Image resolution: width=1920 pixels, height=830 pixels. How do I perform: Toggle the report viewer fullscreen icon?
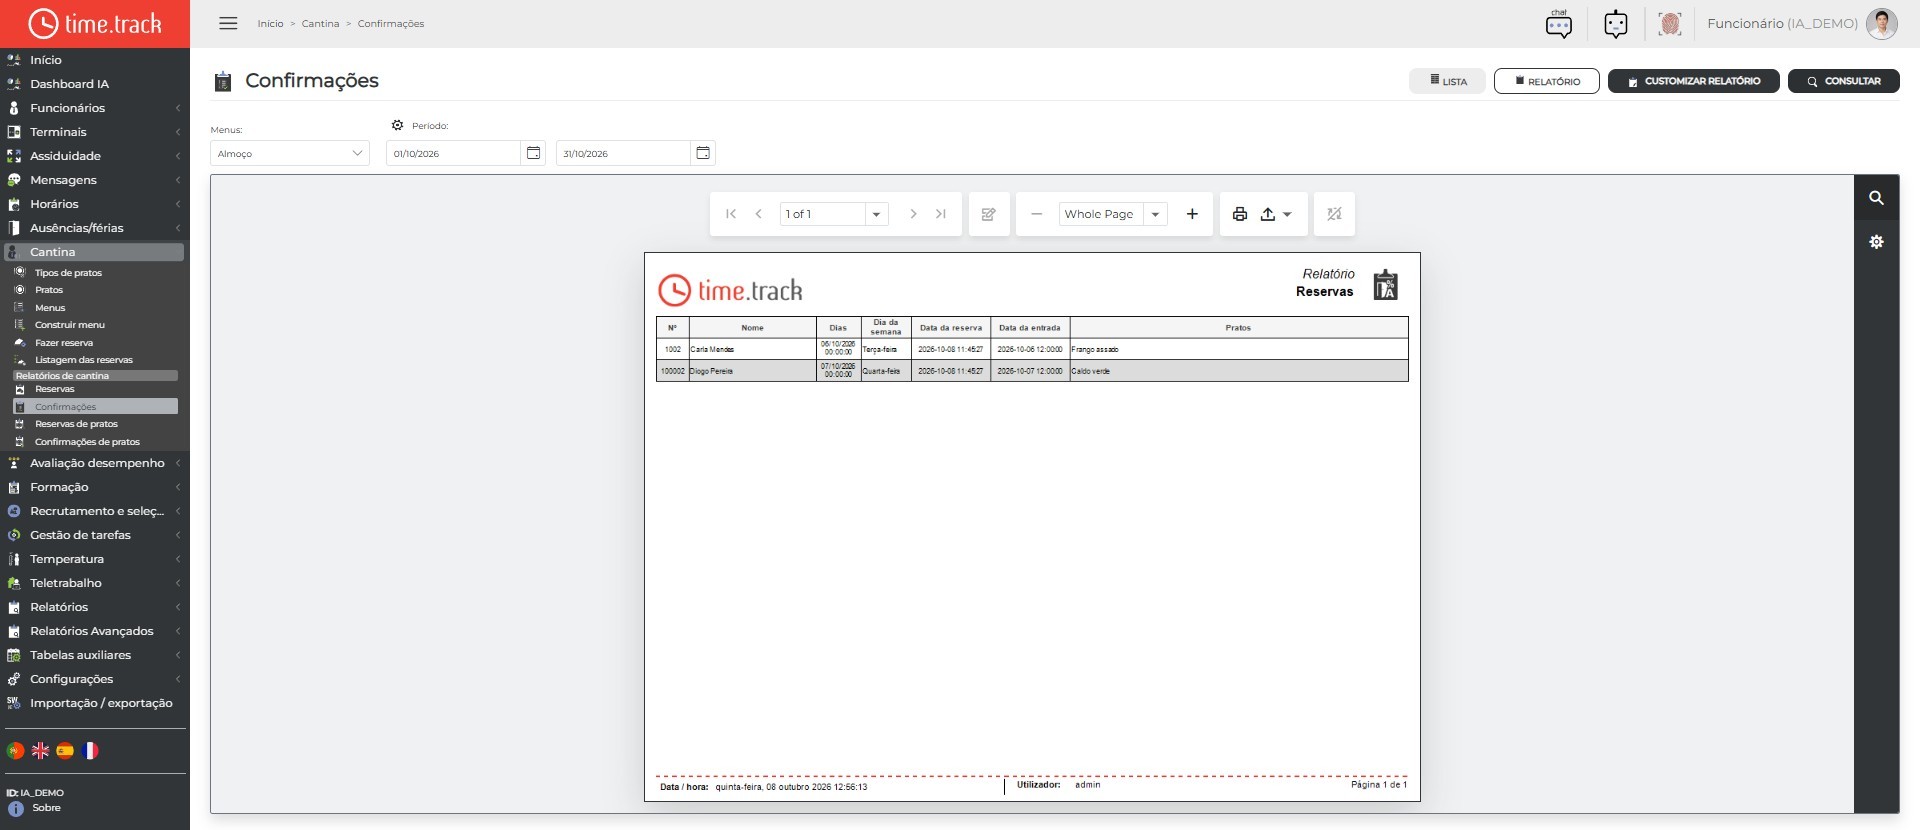(x=1334, y=214)
